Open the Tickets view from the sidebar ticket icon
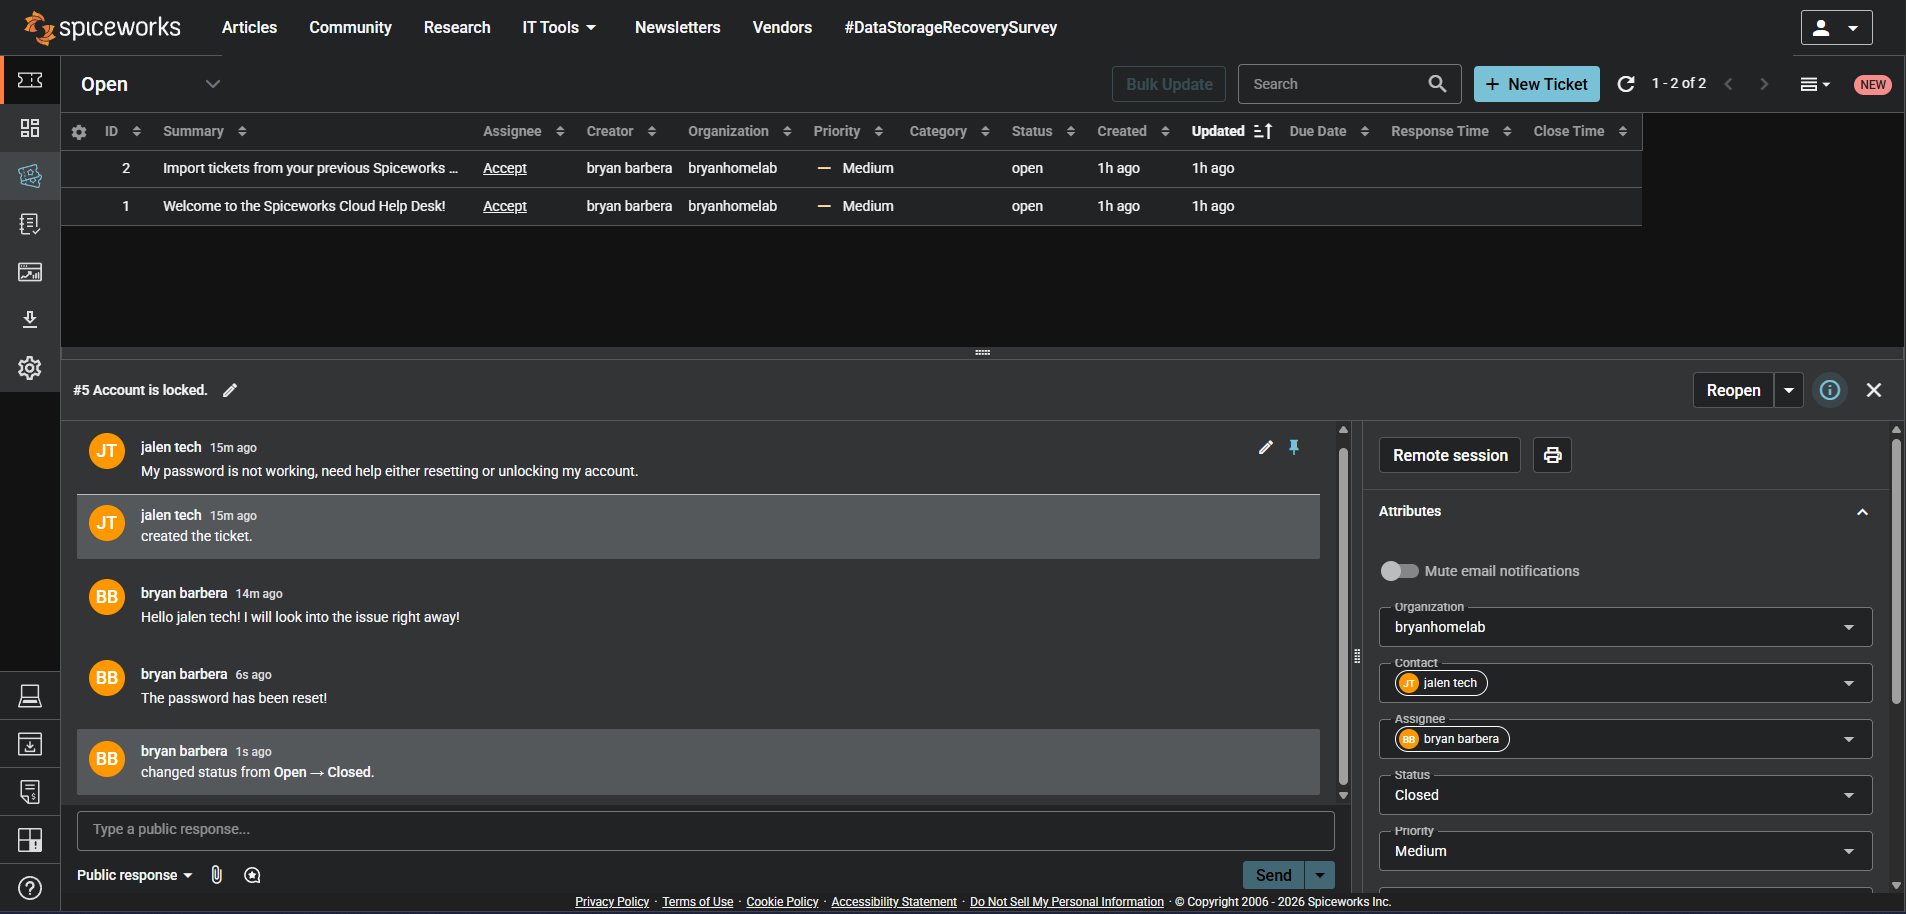The height and width of the screenshot is (914, 1906). tap(30, 80)
